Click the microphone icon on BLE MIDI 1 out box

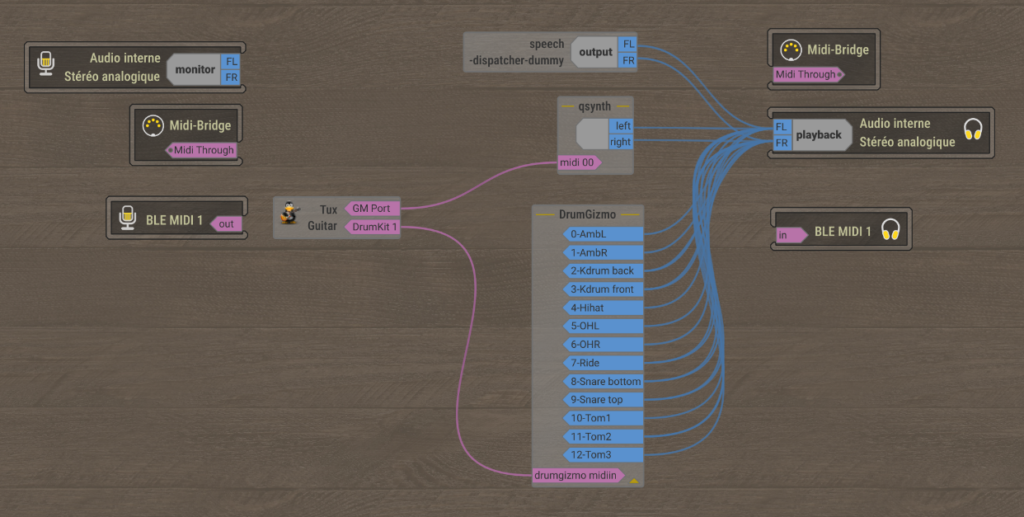[127, 217]
